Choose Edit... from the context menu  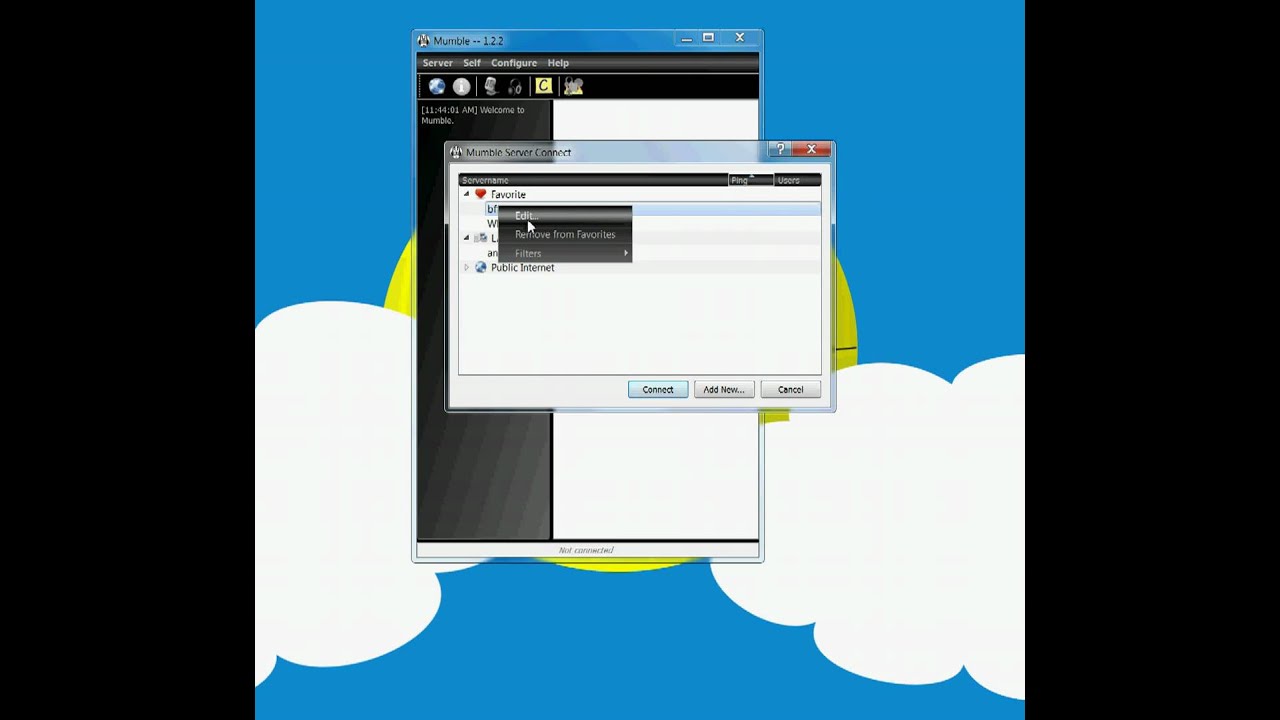click(565, 216)
